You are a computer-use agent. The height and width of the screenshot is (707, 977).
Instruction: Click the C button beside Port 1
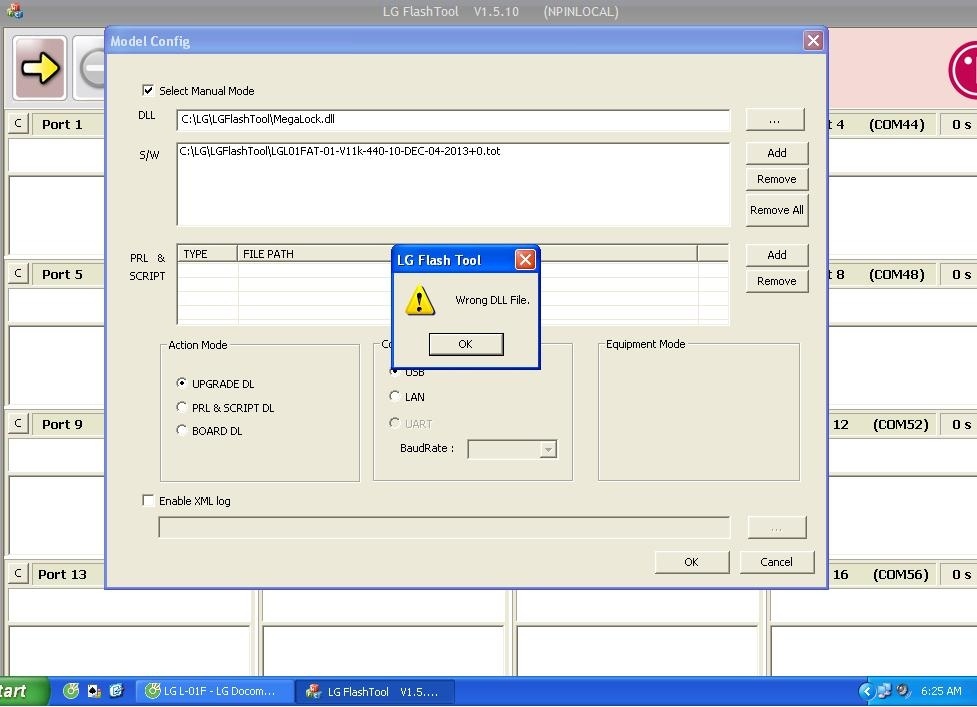coord(18,124)
